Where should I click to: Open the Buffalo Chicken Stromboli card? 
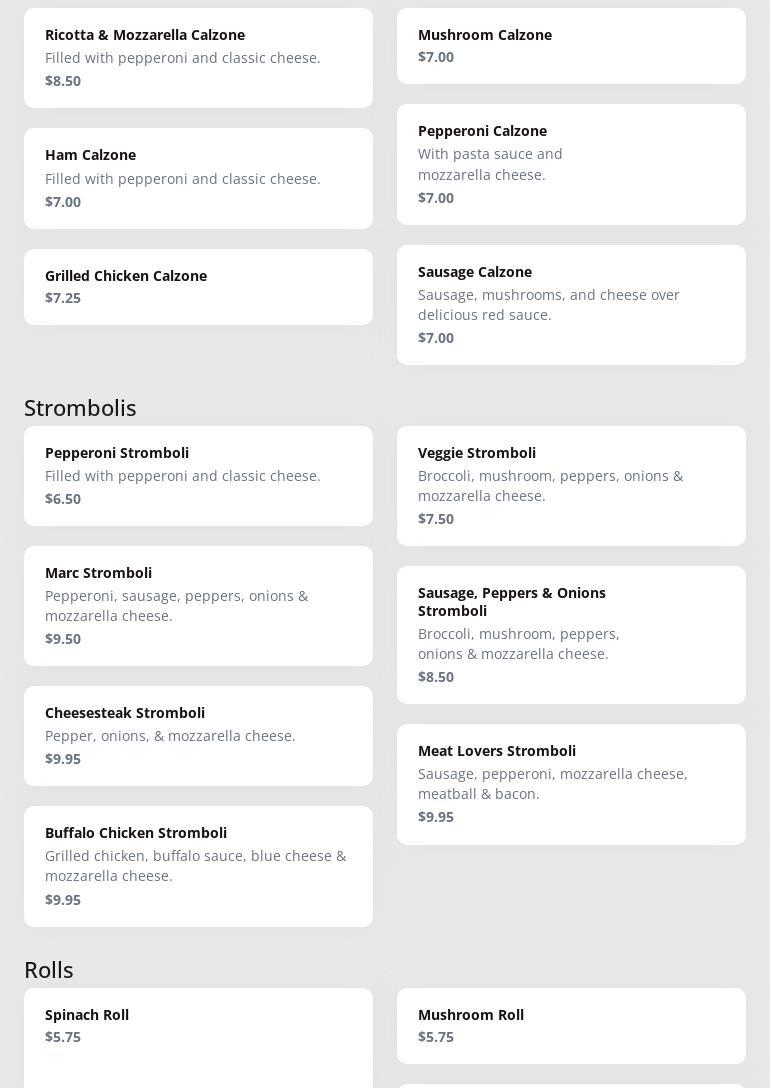click(x=198, y=865)
